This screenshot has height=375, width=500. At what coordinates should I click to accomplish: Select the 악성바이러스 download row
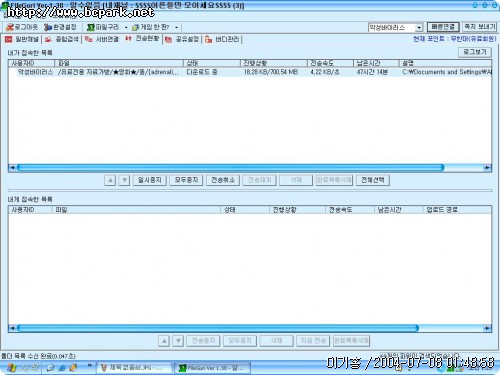pyautogui.click(x=250, y=72)
